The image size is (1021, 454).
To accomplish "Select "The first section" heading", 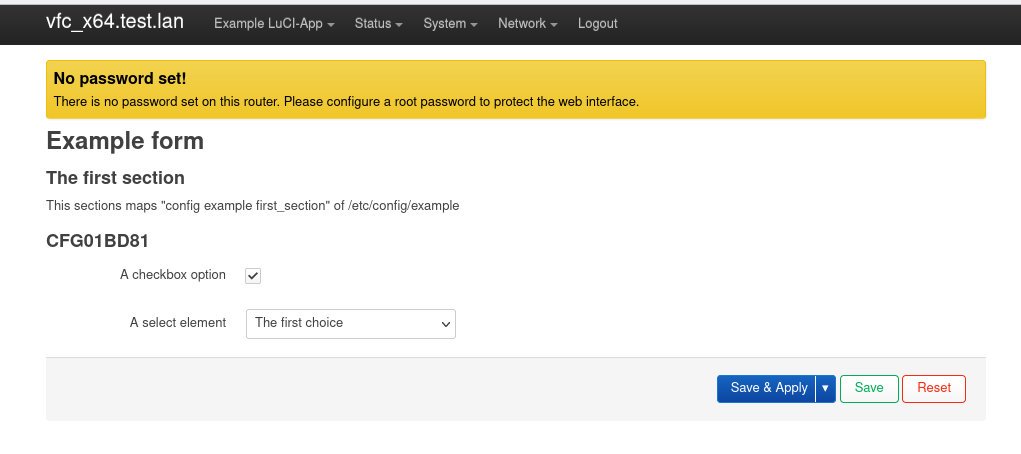I will coord(115,178).
